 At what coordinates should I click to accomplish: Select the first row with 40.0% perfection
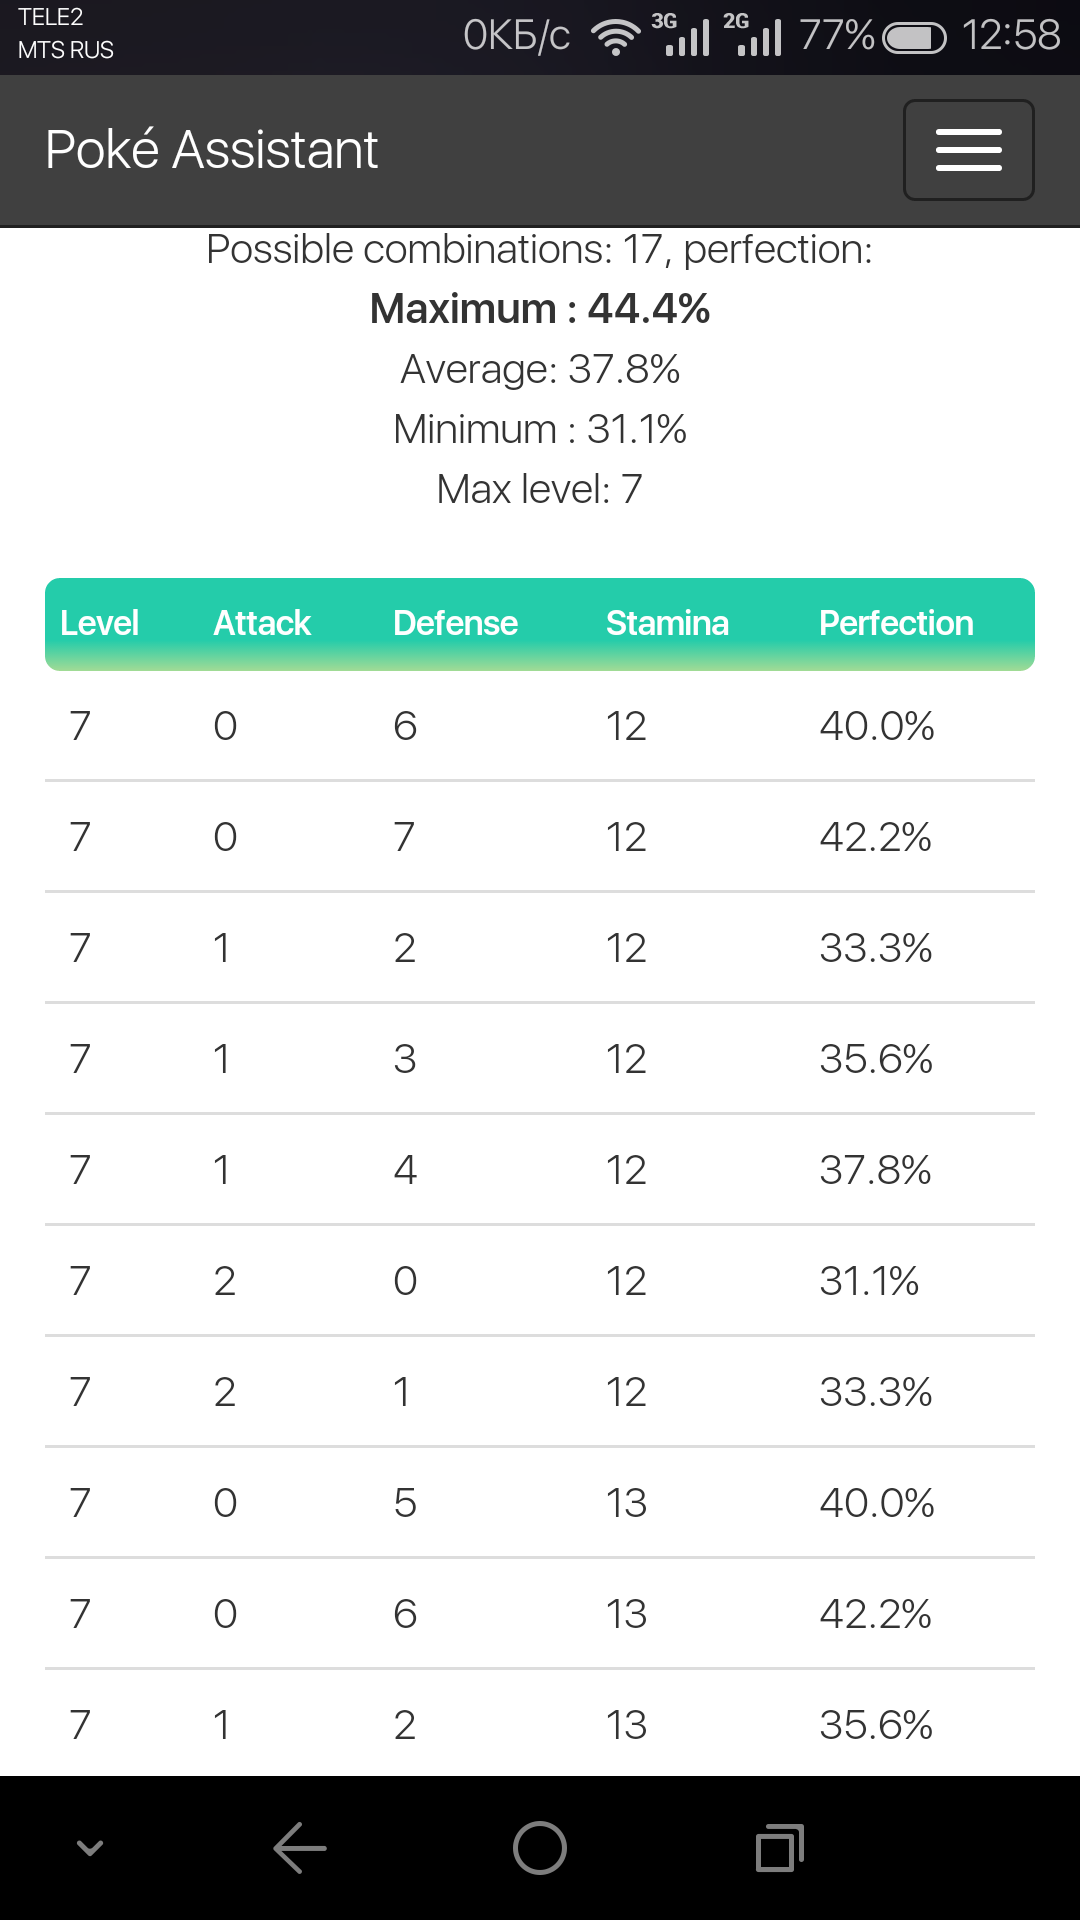540,726
